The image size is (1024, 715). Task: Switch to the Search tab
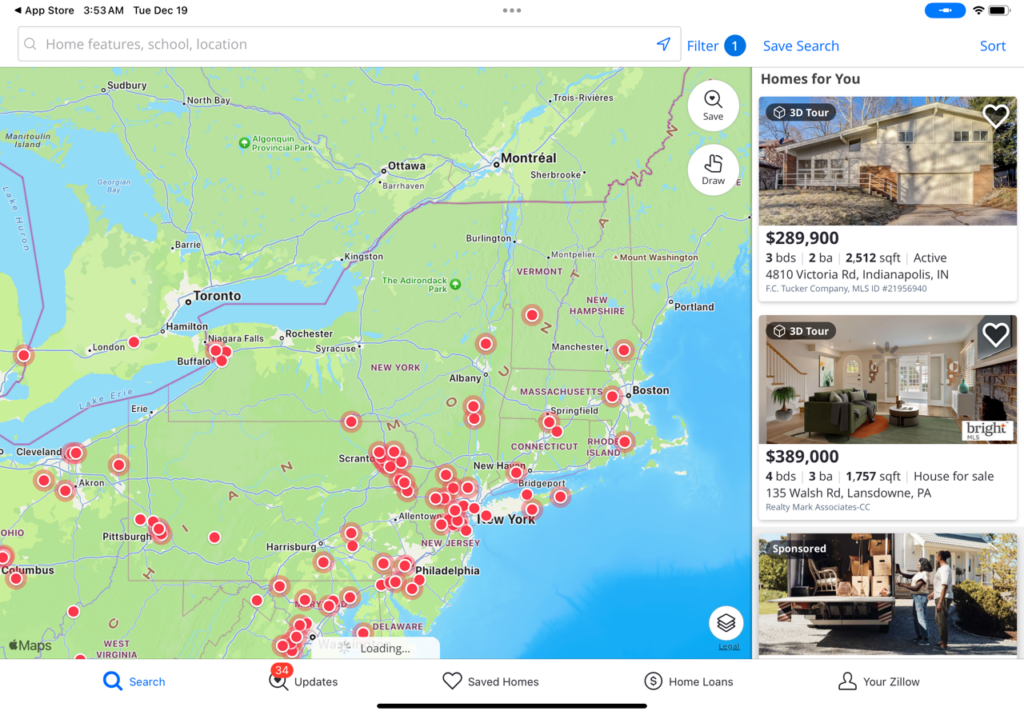pyautogui.click(x=135, y=682)
